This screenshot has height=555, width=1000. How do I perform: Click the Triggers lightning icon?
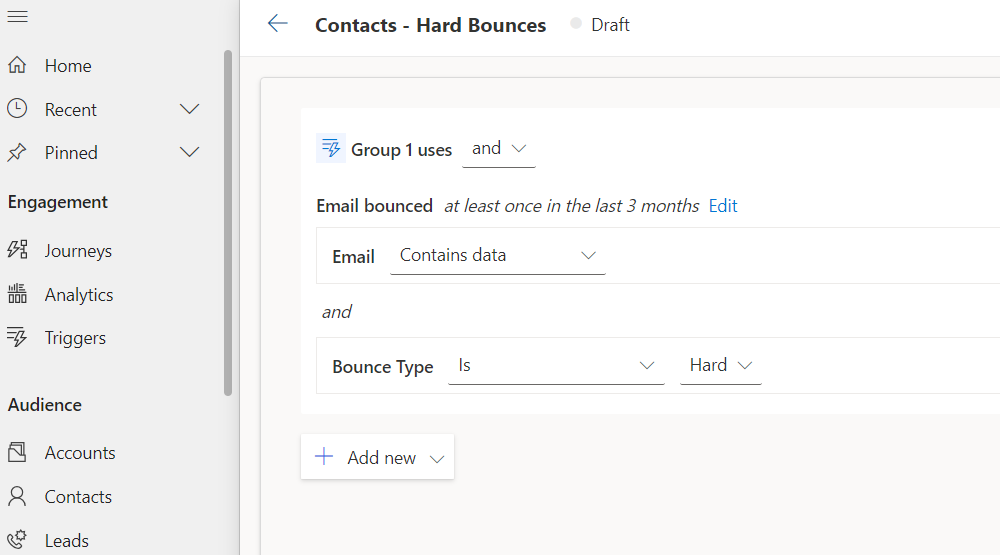tap(17, 337)
